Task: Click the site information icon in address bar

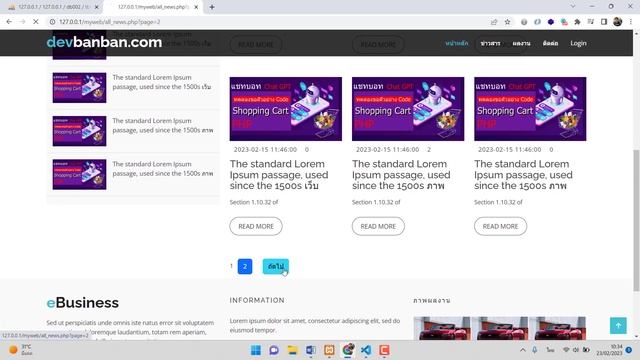Action: 52,22
